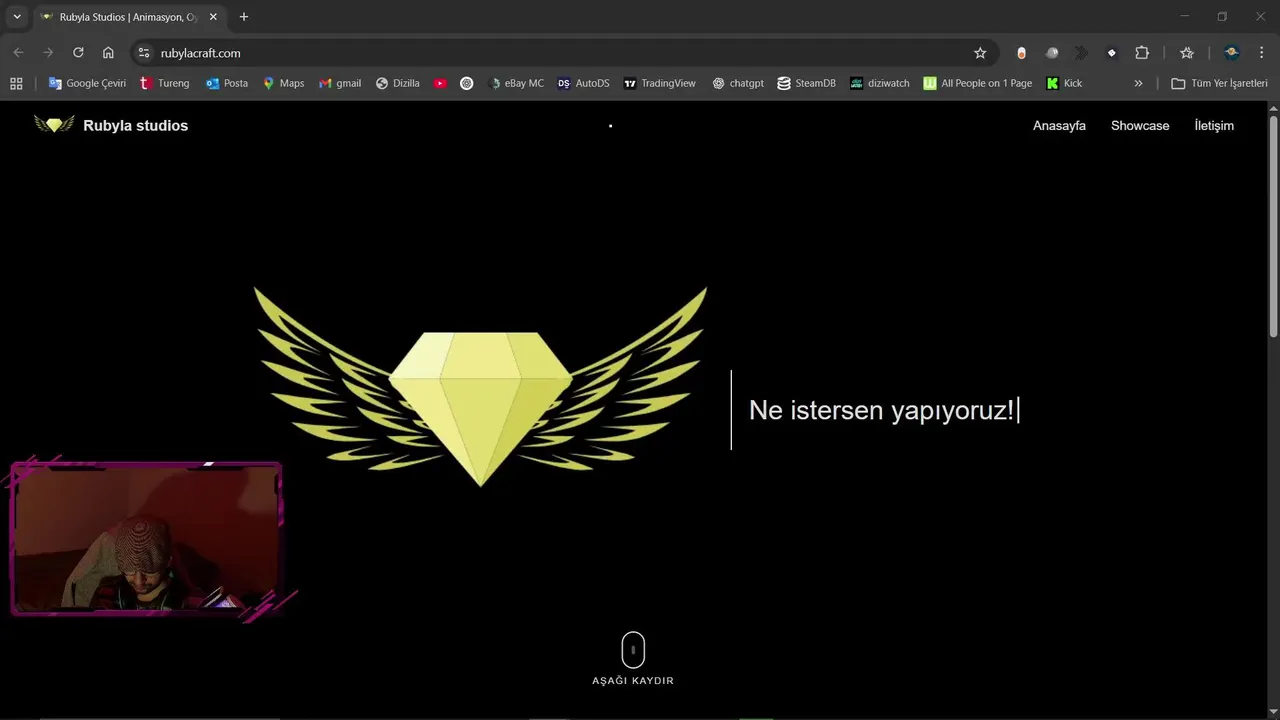Open the spiral icon bookmark after YouTube
Image resolution: width=1280 pixels, height=720 pixels.
tap(467, 83)
